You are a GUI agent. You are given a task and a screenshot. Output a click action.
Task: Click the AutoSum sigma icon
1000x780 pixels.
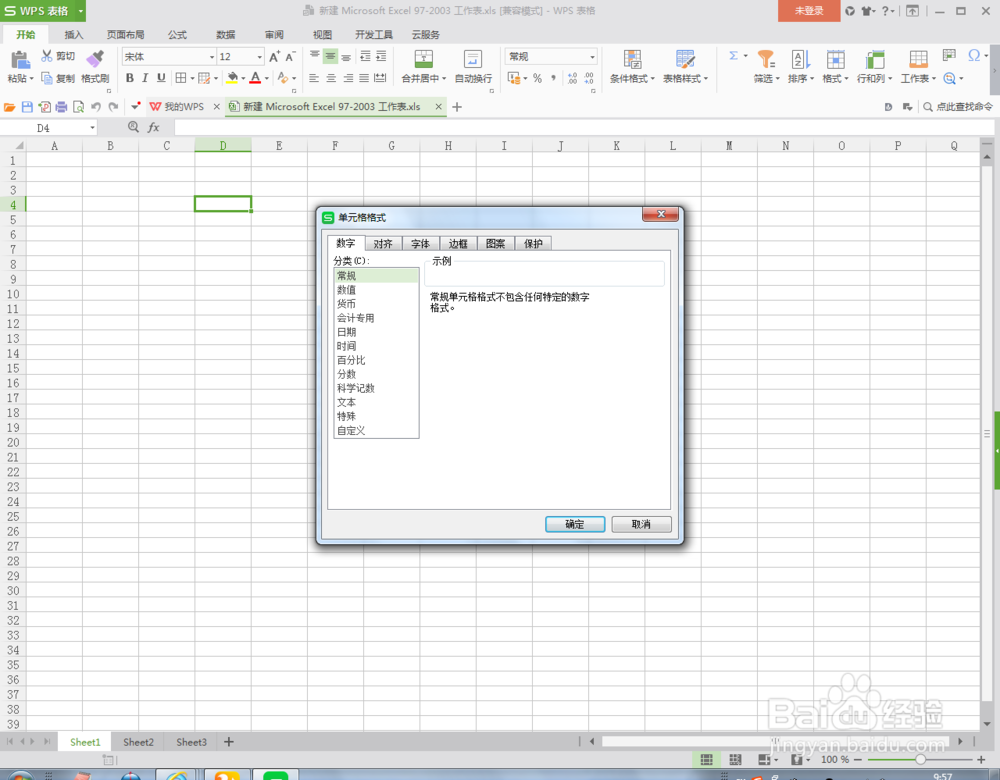click(733, 55)
